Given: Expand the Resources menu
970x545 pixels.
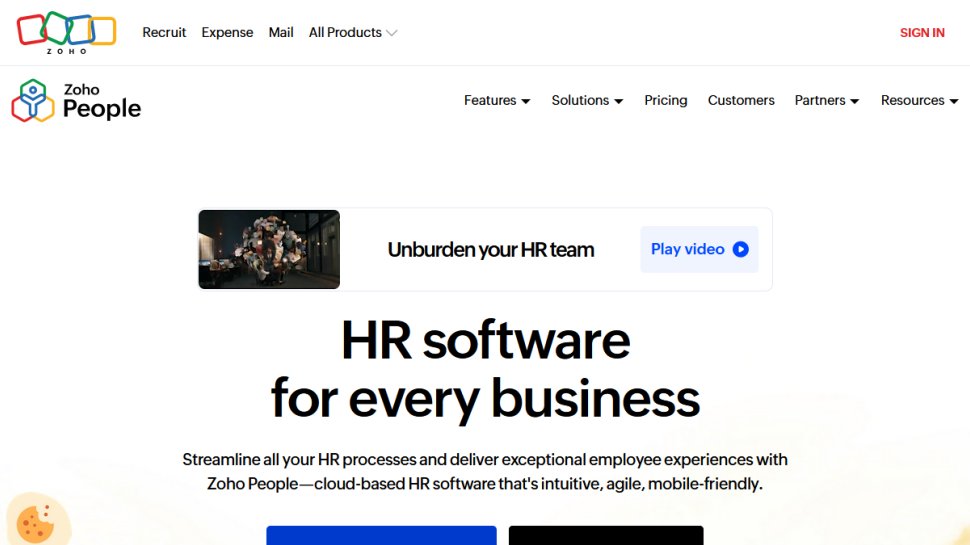Looking at the screenshot, I should pos(919,100).
